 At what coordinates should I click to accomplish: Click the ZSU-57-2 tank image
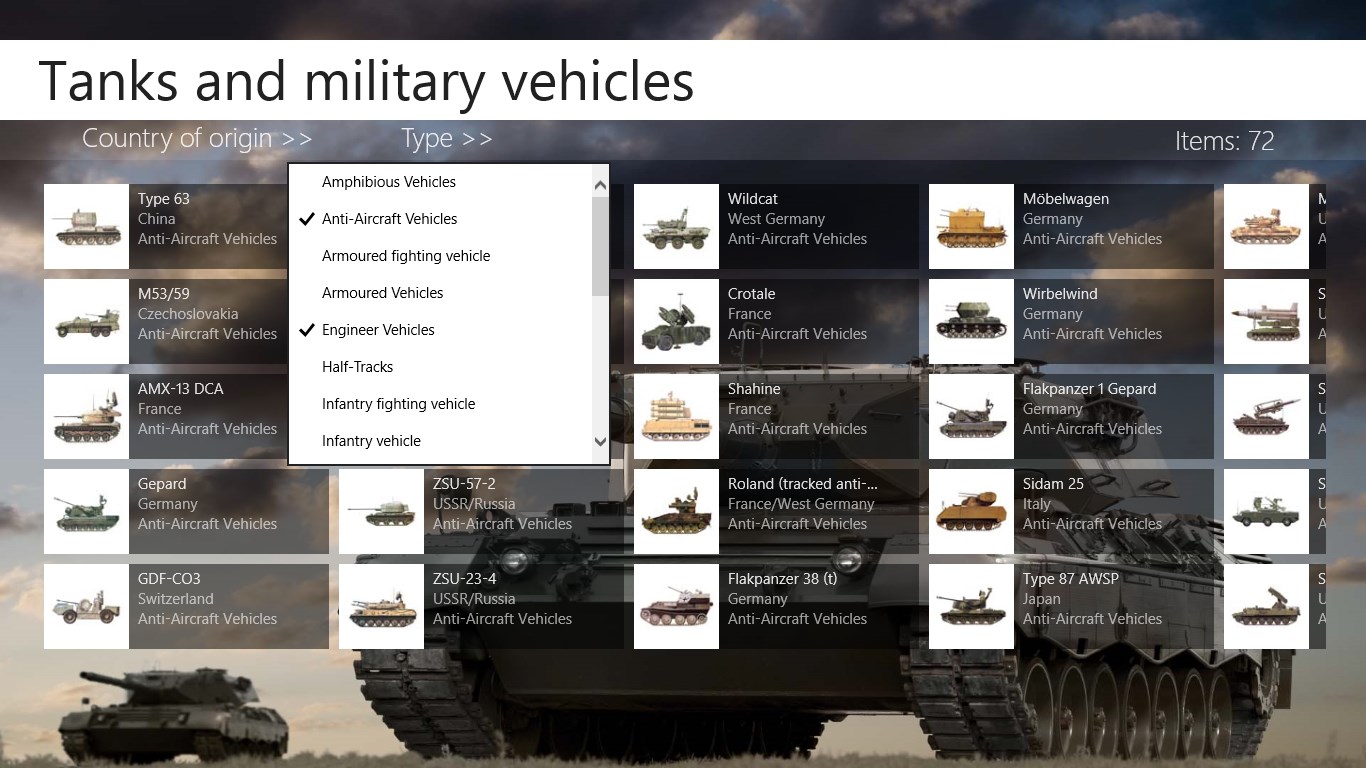click(x=381, y=511)
